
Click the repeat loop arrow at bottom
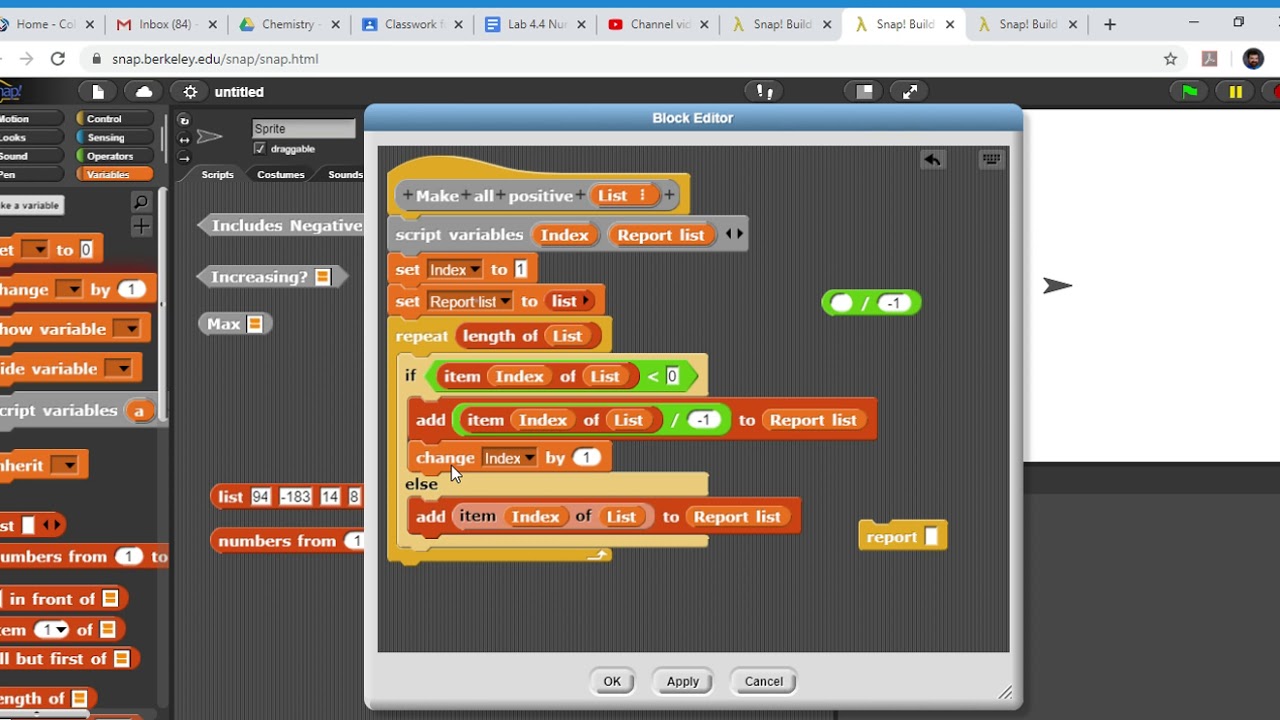[x=598, y=555]
